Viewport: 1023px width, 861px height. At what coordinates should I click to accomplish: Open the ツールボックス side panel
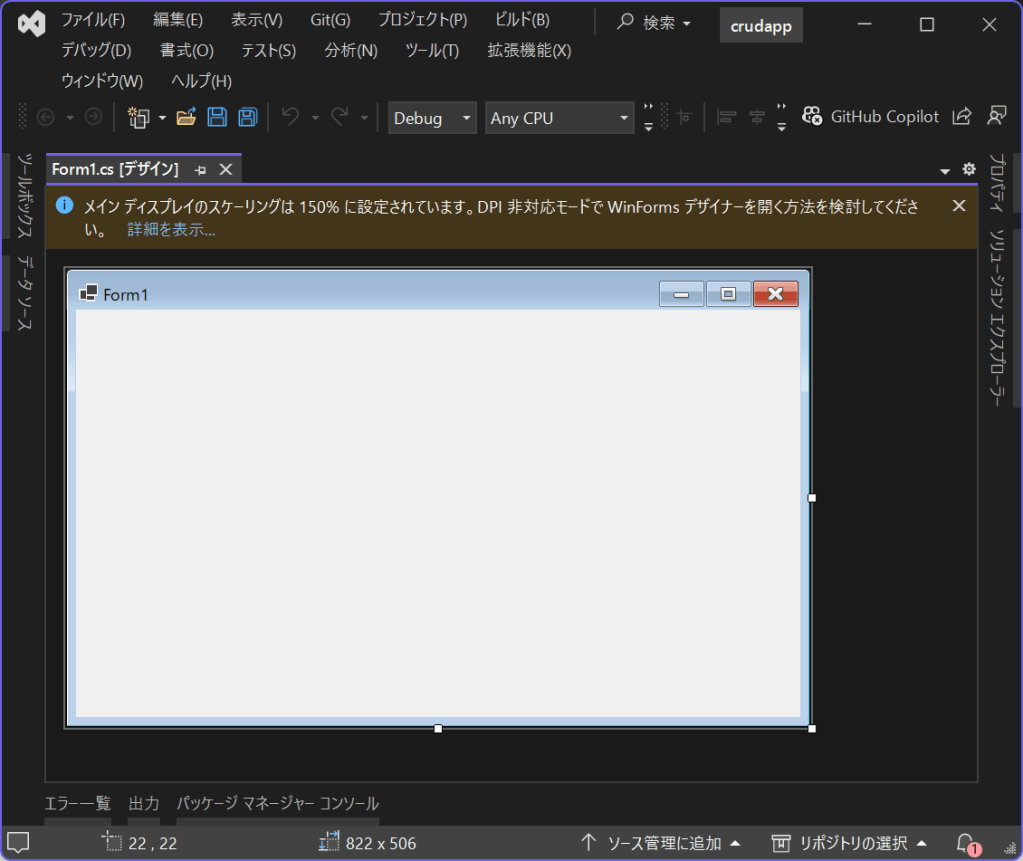pos(25,197)
